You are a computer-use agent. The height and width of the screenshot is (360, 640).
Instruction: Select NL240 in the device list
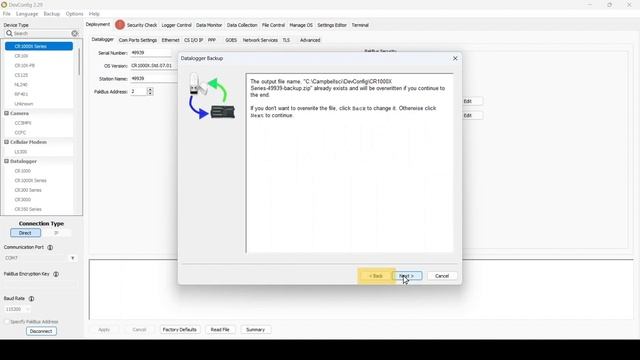click(x=21, y=84)
